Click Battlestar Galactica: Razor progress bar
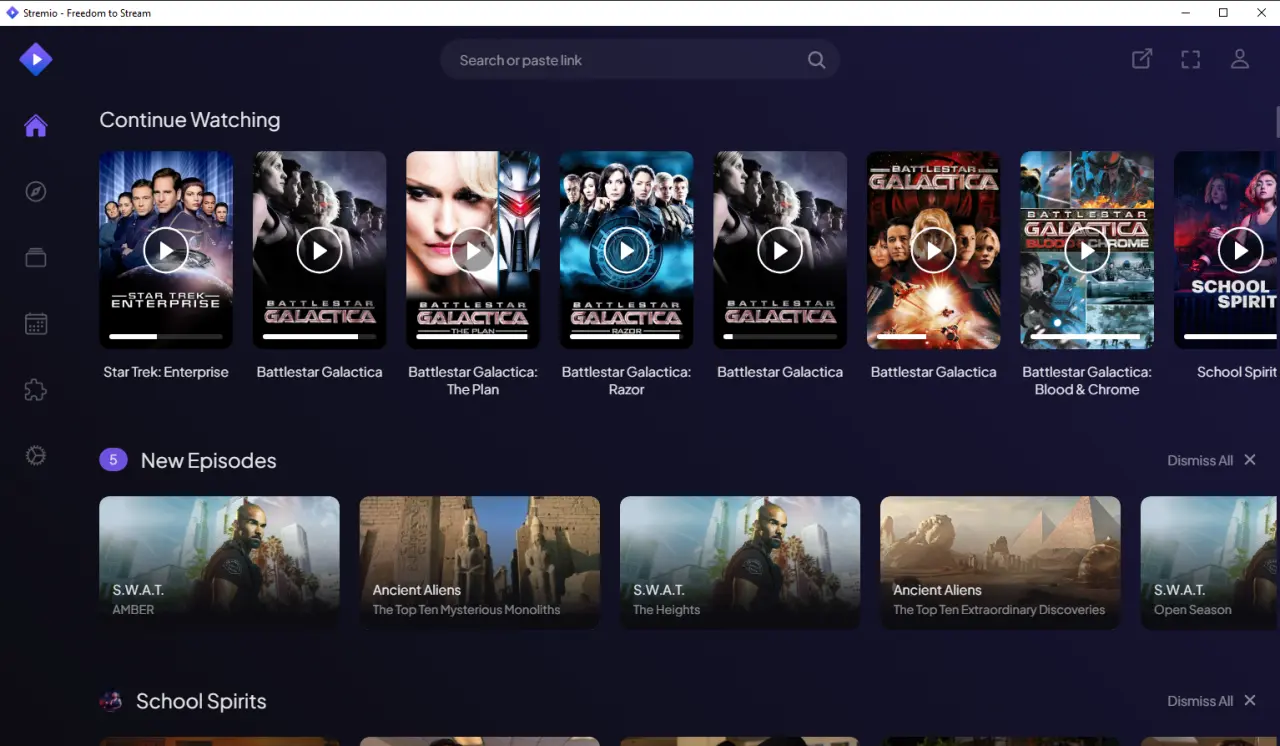 [626, 337]
